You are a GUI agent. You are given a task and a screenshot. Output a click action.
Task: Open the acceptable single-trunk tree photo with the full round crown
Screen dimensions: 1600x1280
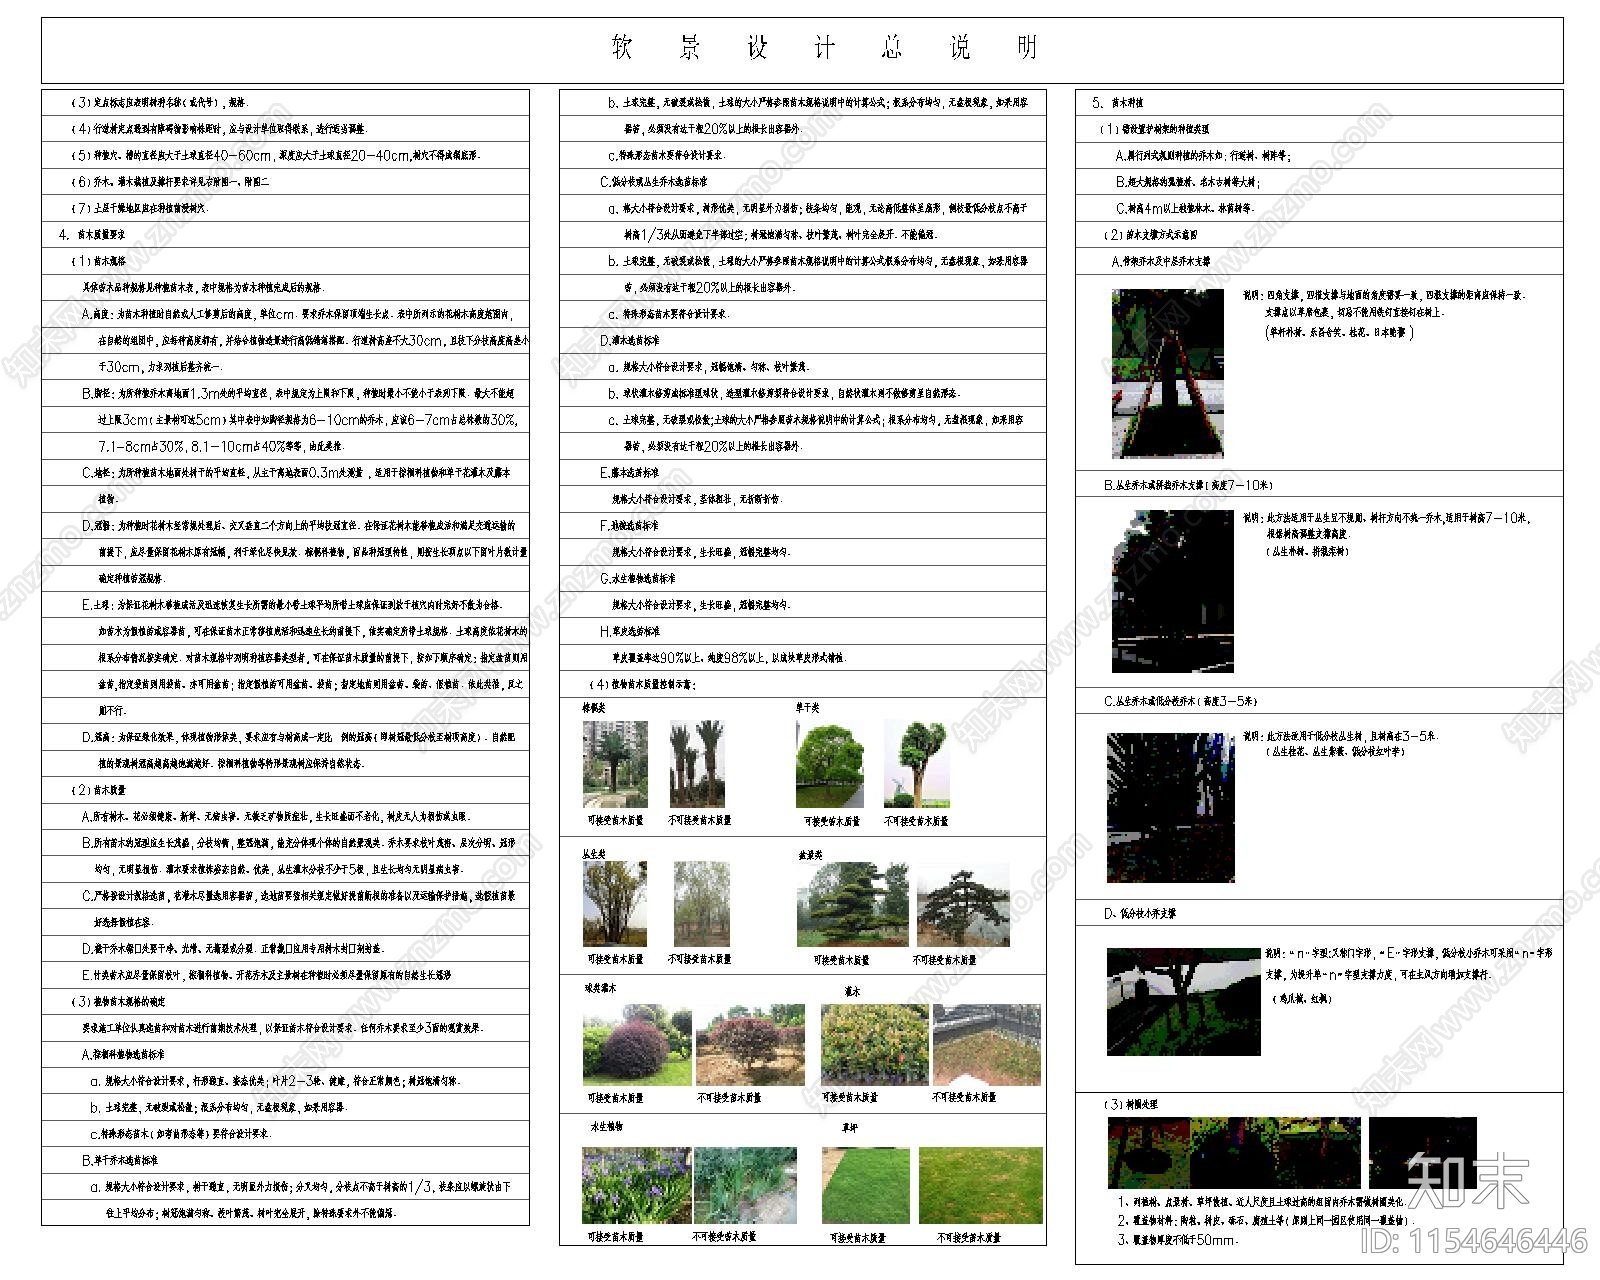(x=830, y=764)
